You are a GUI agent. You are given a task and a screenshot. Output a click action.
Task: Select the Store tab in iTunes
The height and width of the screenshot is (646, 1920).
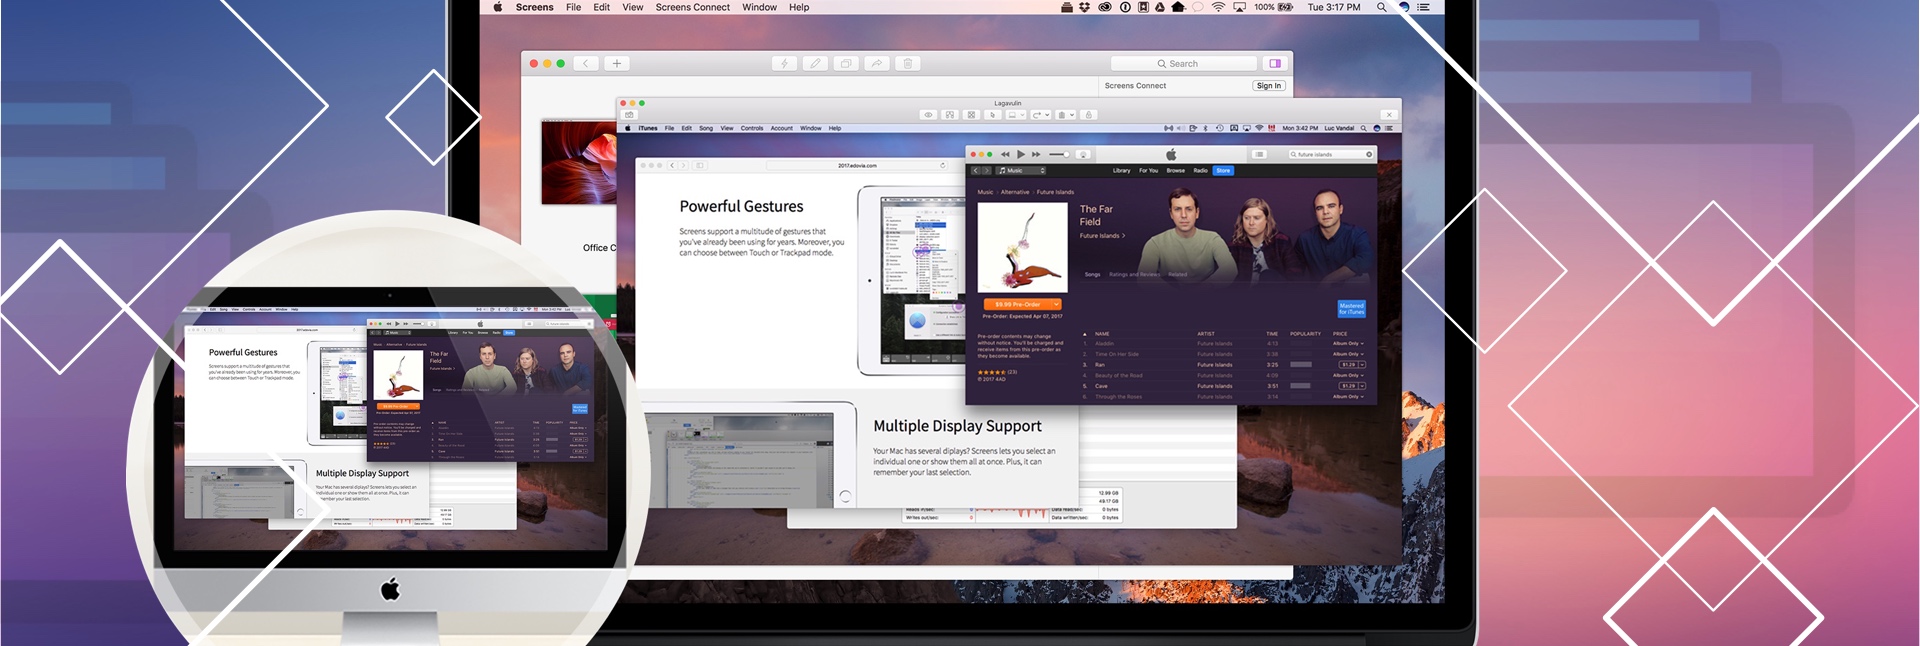coord(1223,171)
